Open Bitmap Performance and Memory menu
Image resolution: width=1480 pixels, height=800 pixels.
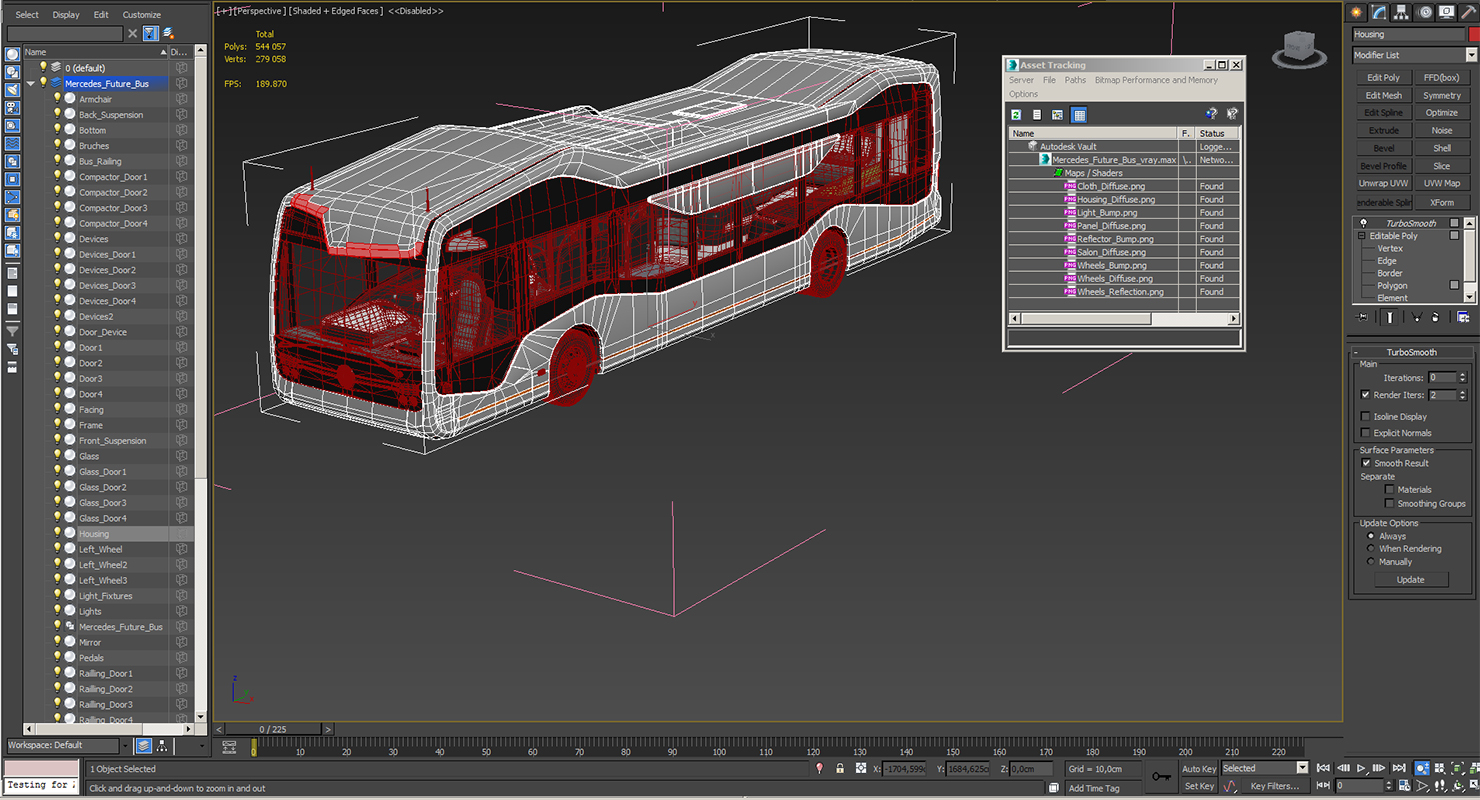[x=1156, y=80]
